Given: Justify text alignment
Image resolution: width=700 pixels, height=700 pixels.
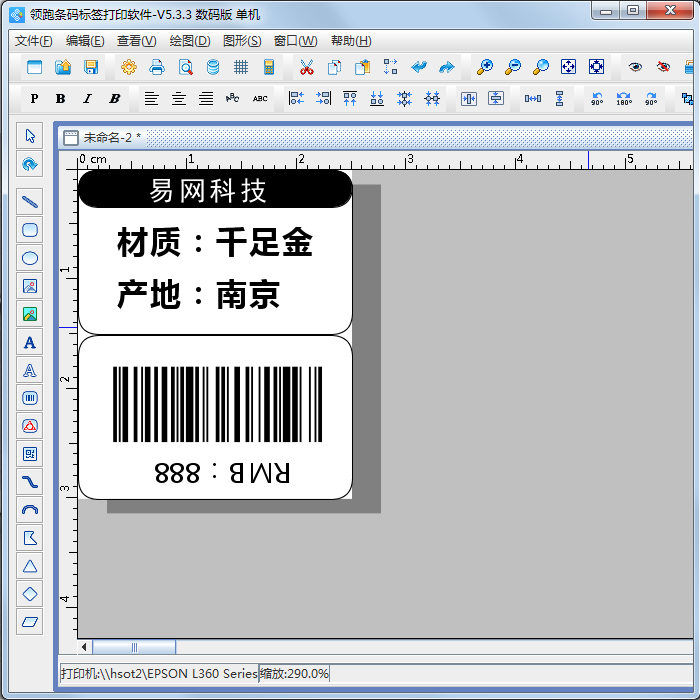Looking at the screenshot, I should point(206,99).
